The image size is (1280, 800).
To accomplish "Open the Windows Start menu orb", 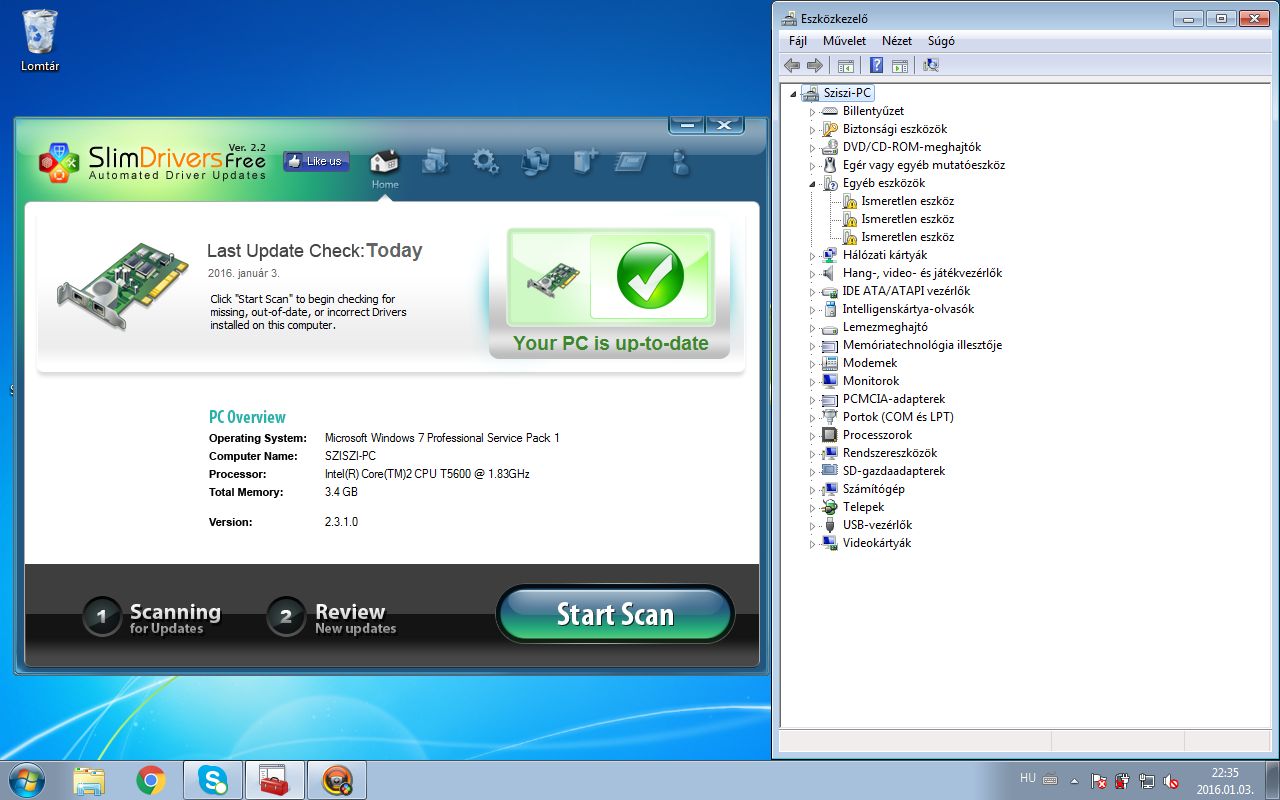I will [27, 780].
